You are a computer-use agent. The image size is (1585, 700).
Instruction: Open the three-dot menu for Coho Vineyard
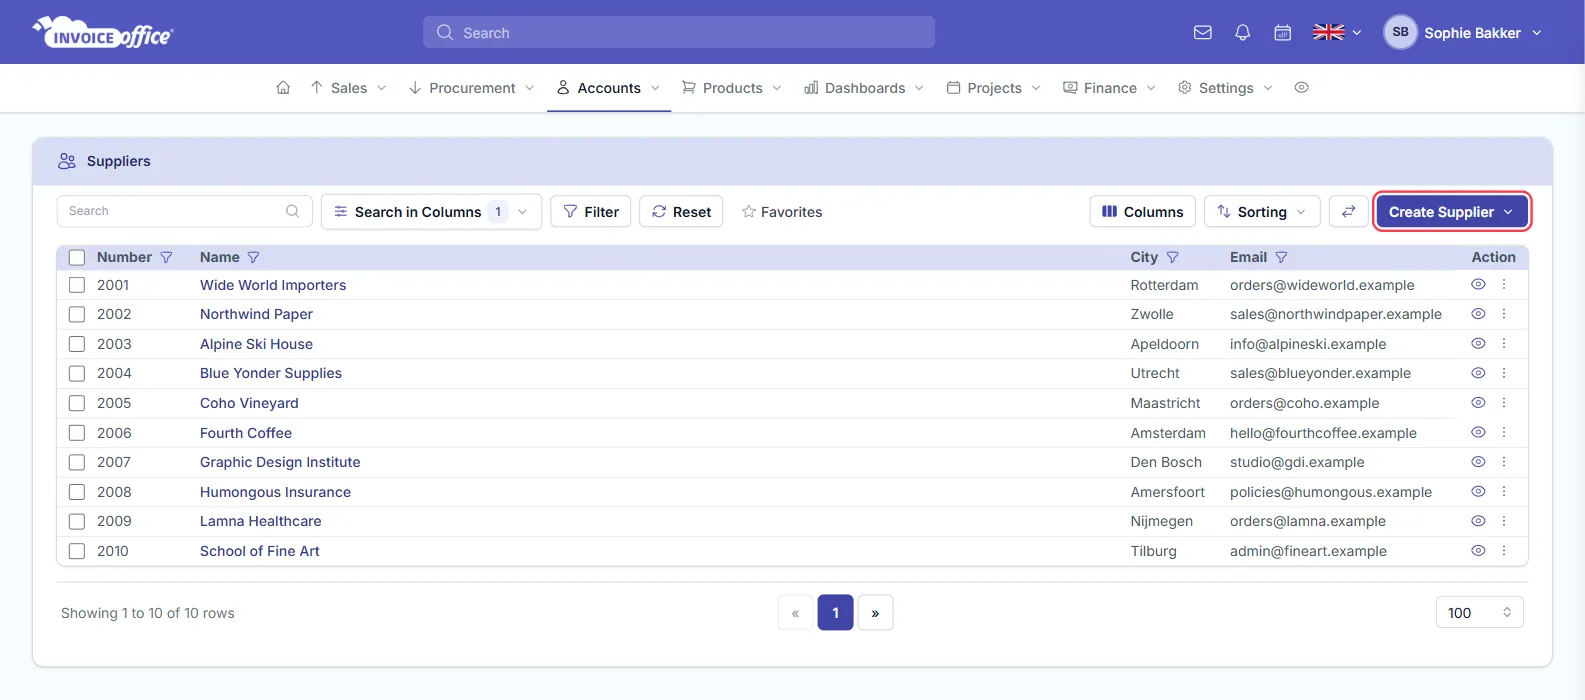(x=1504, y=403)
